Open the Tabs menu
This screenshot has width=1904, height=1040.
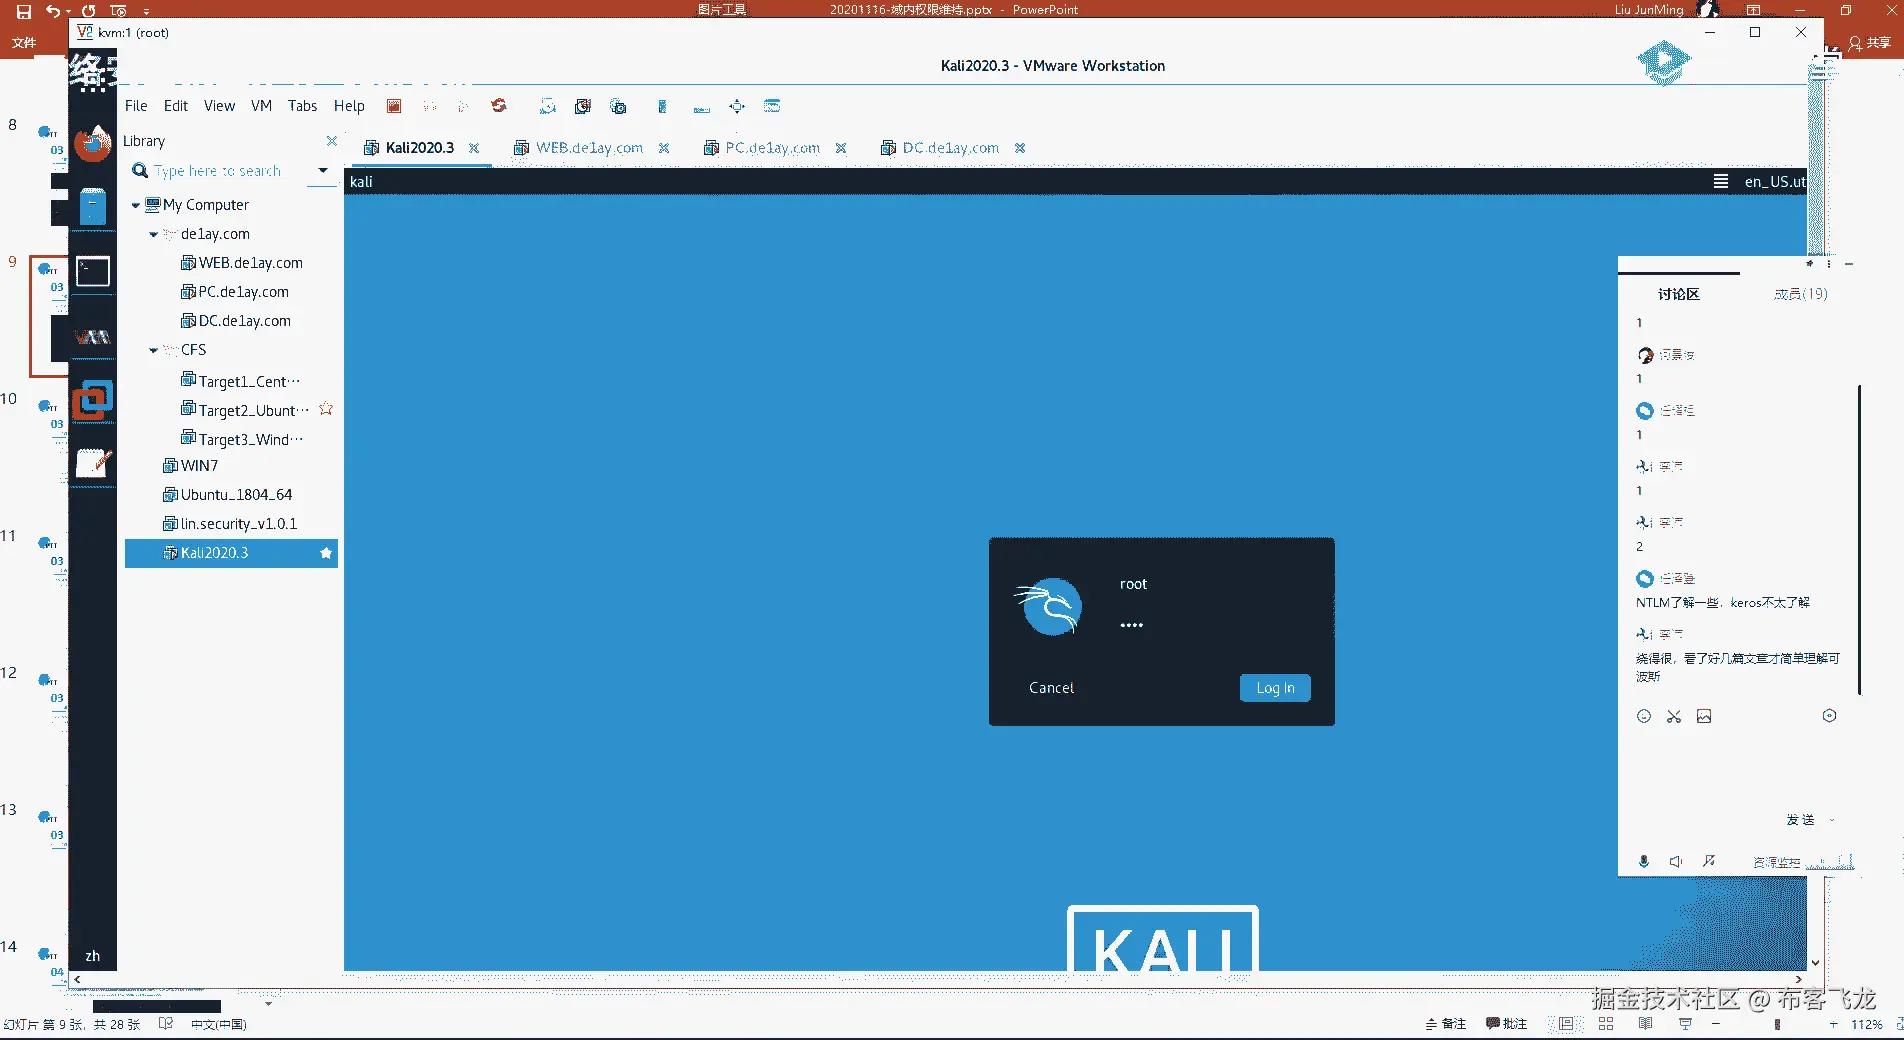(302, 106)
